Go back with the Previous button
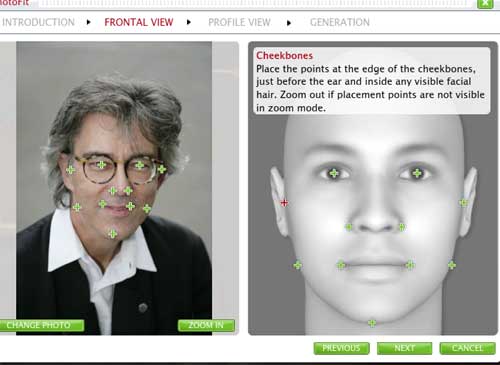The image size is (500, 365). 341,348
